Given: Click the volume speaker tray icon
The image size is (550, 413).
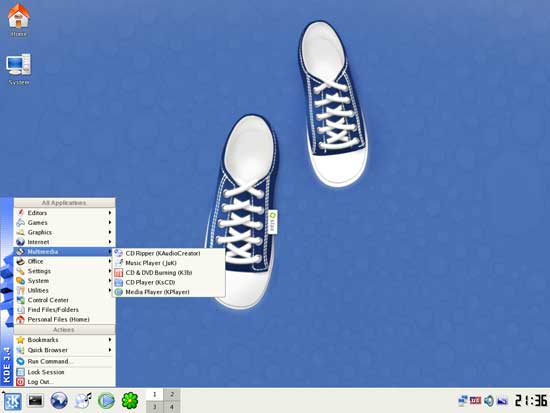Looking at the screenshot, I should pyautogui.click(x=489, y=400).
